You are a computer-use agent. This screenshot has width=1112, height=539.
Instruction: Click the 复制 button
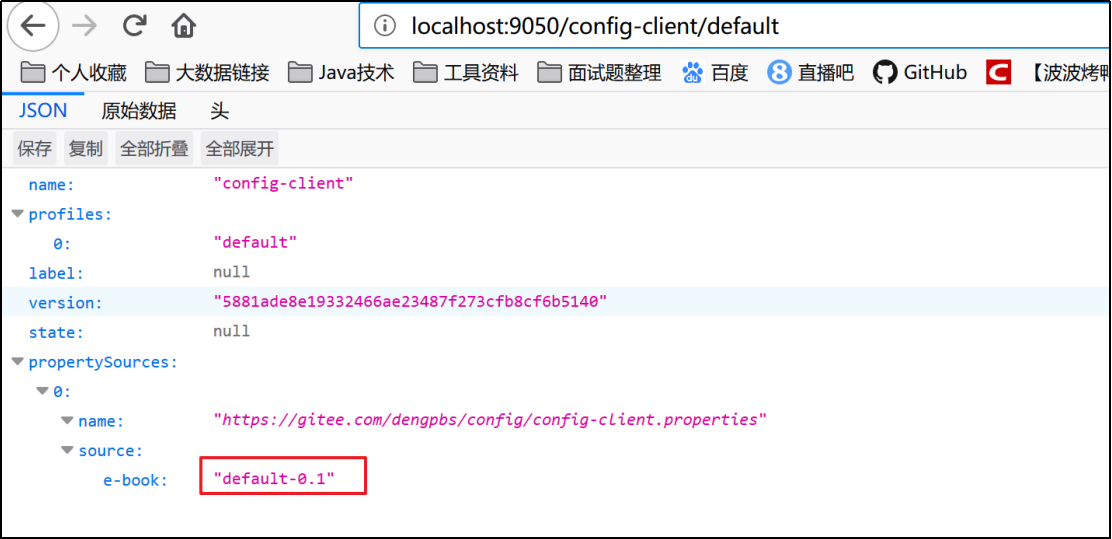[86, 148]
